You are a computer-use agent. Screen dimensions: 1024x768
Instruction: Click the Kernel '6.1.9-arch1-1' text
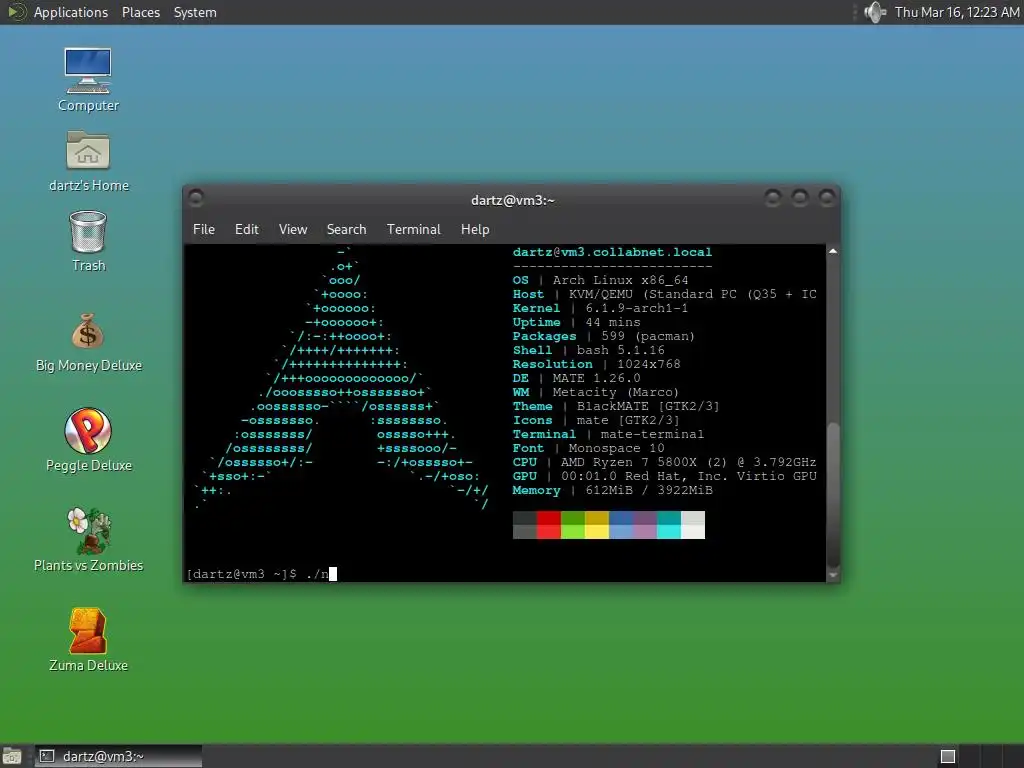(637, 308)
